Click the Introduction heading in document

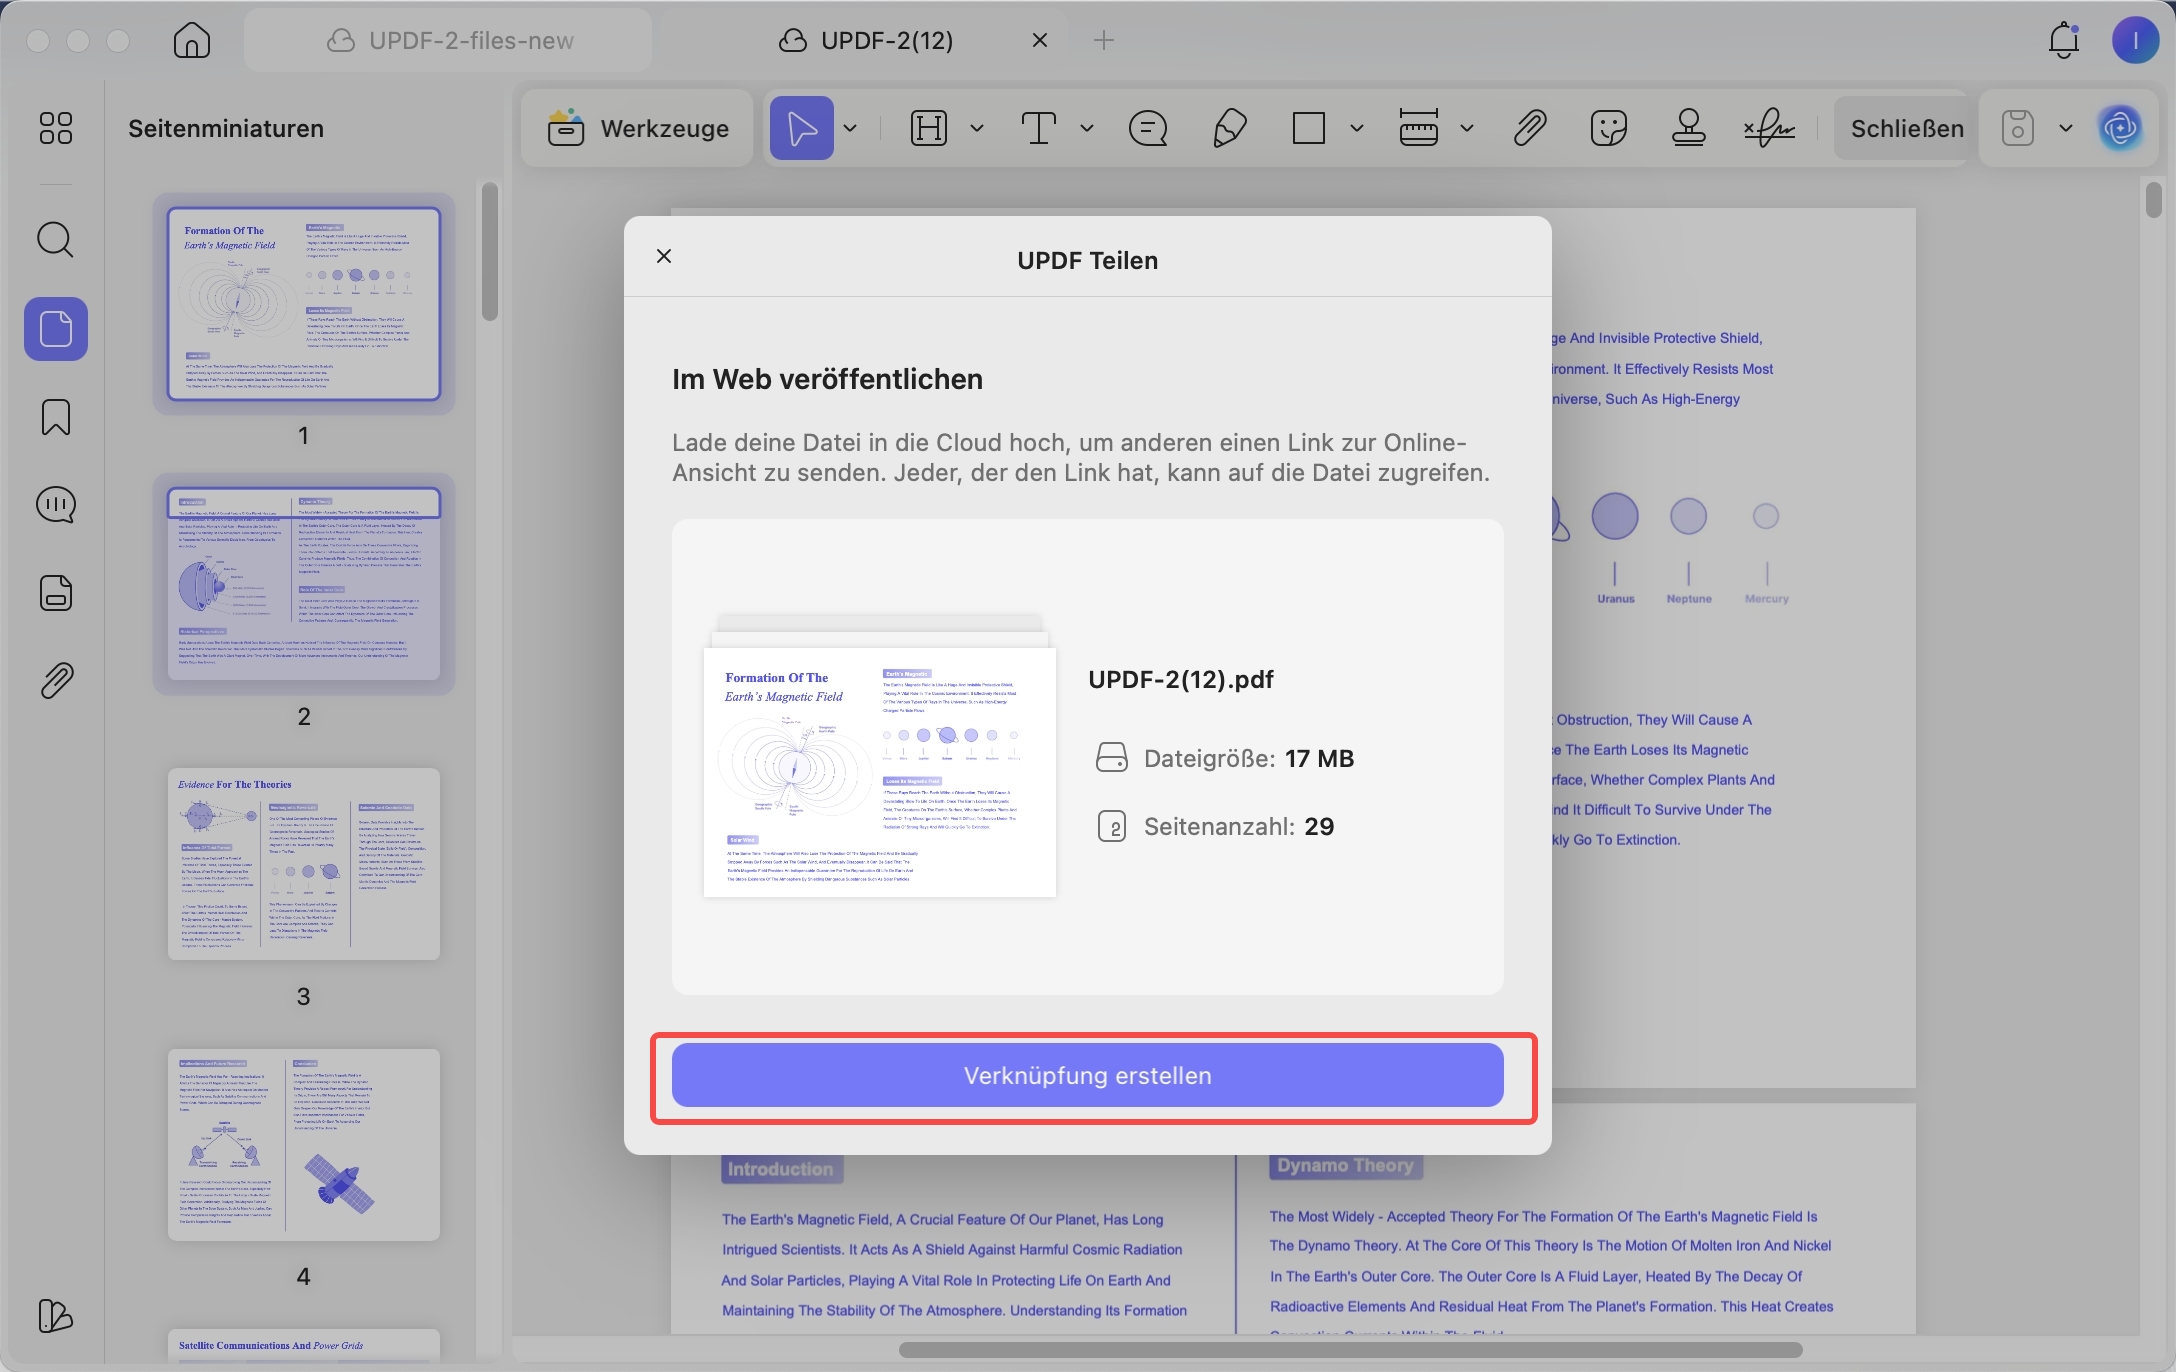781,1169
